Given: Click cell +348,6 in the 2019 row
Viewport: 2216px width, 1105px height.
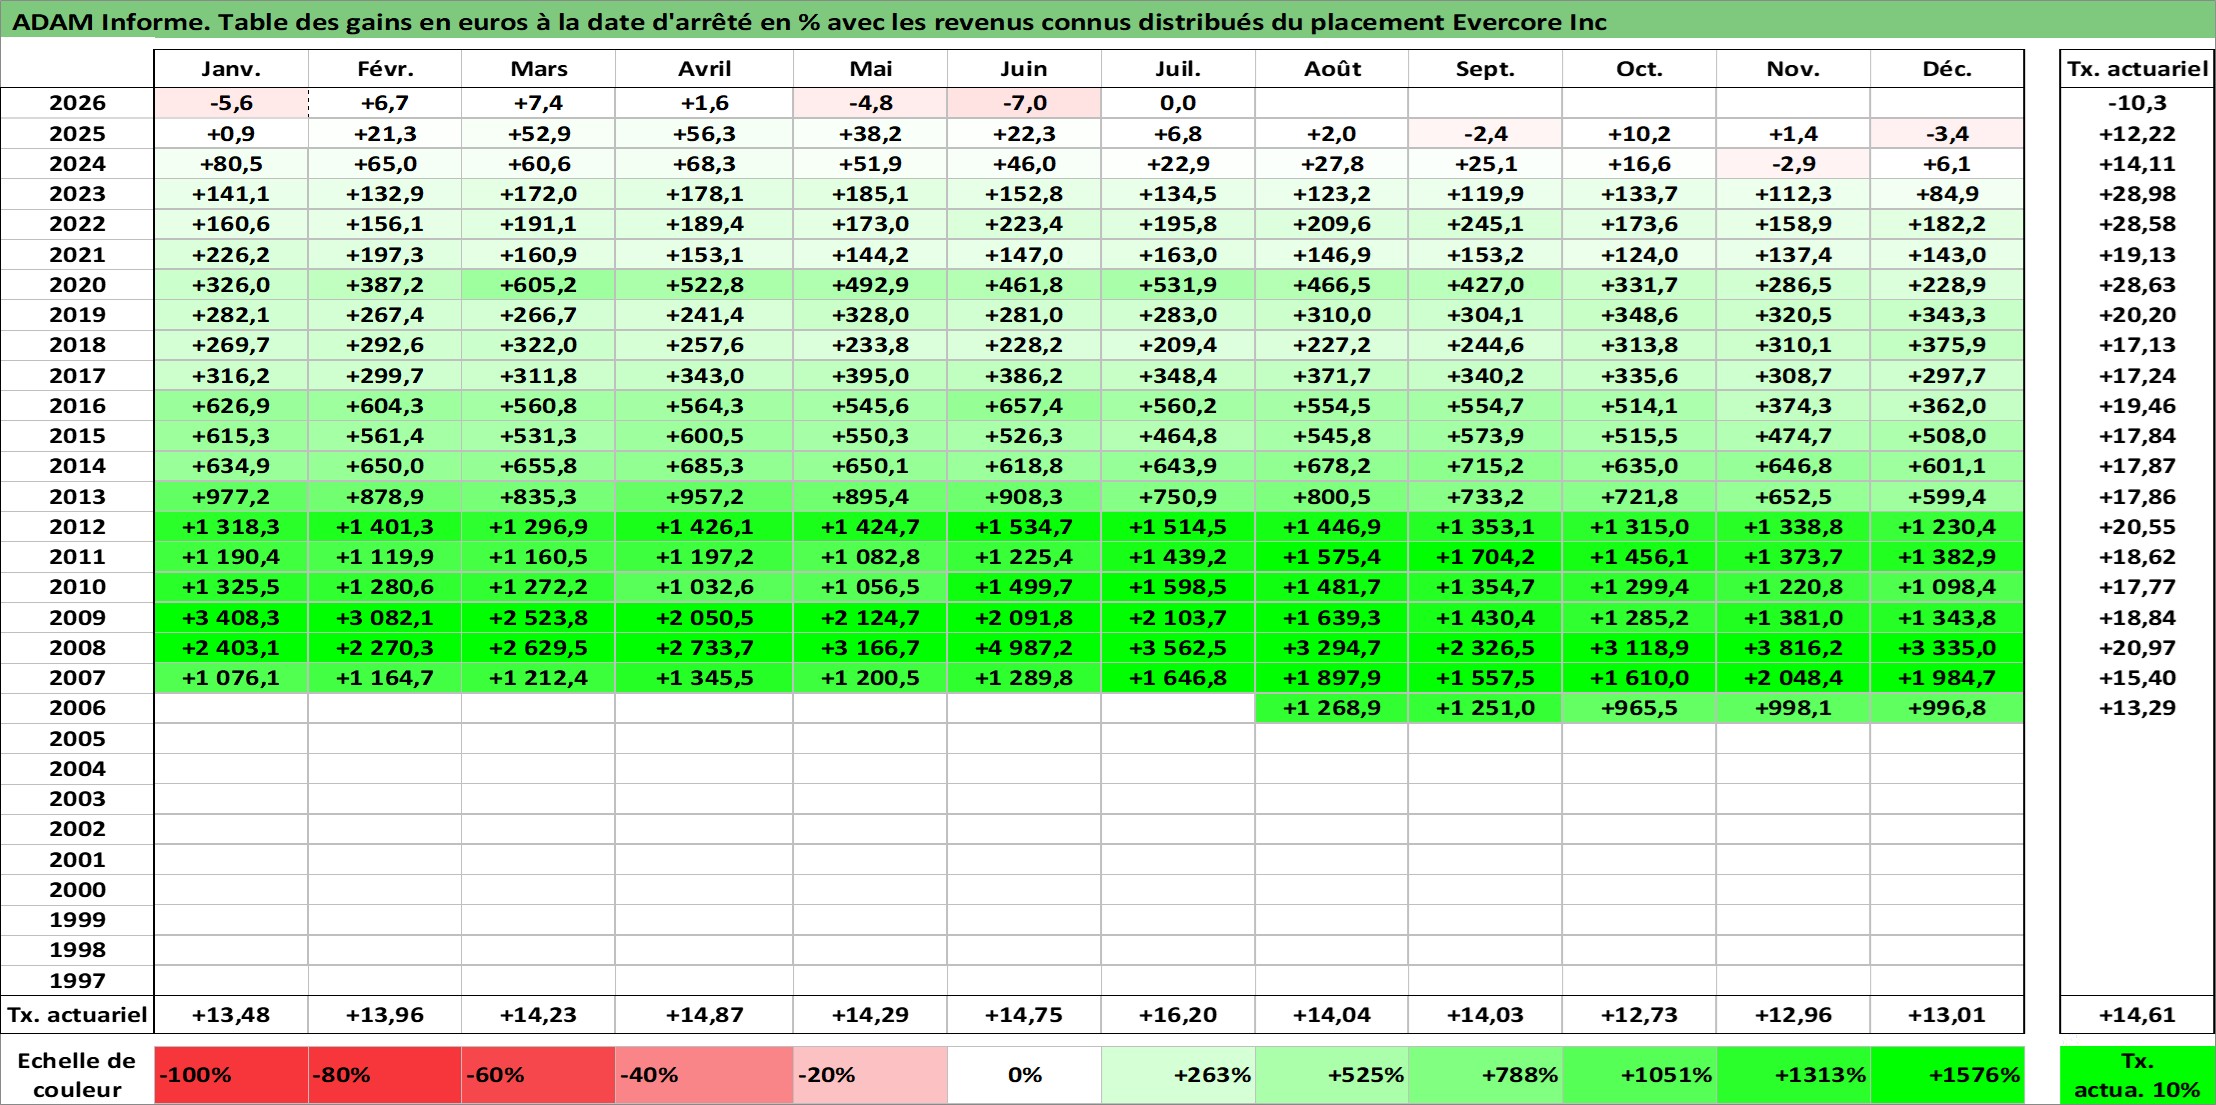Looking at the screenshot, I should point(1639,315).
